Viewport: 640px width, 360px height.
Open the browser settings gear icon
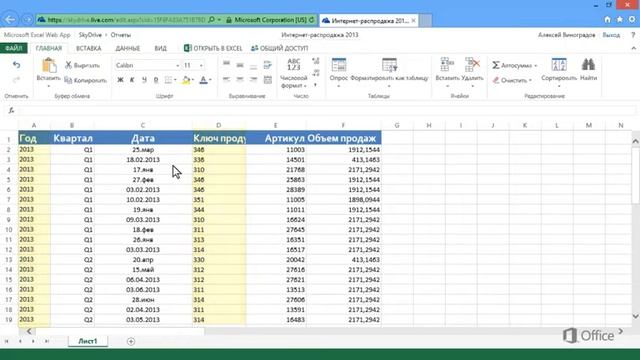tap(632, 20)
